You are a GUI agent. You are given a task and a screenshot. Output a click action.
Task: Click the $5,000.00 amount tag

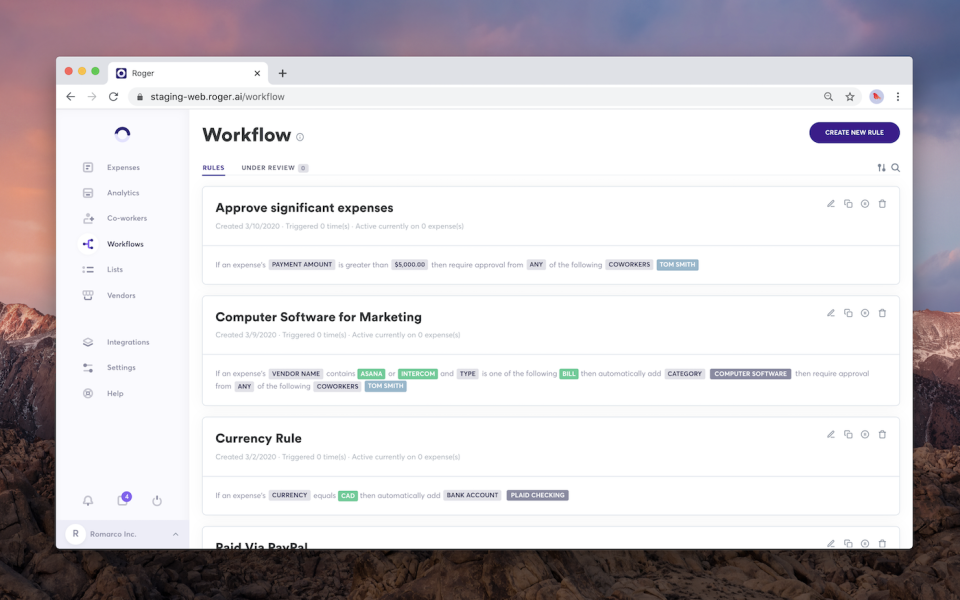tap(410, 264)
